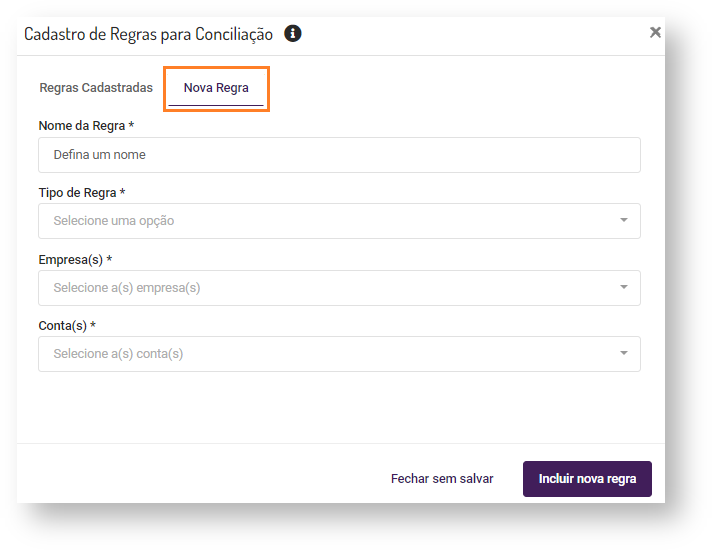This screenshot has width=713, height=551.
Task: Click the info icon beside the dialog title
Action: point(293,34)
